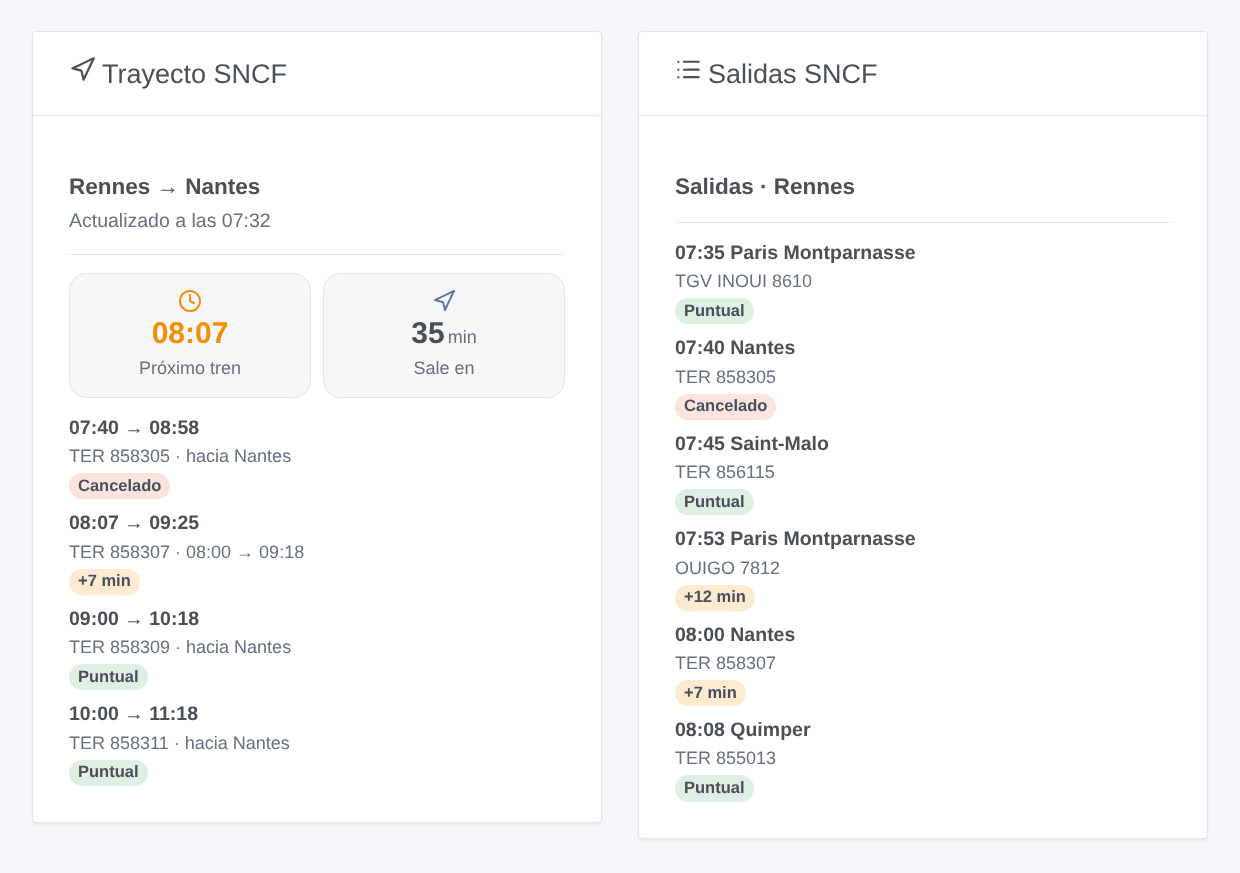1240x873 pixels.
Task: Select the 07:40 Nantes departure
Action: point(735,348)
